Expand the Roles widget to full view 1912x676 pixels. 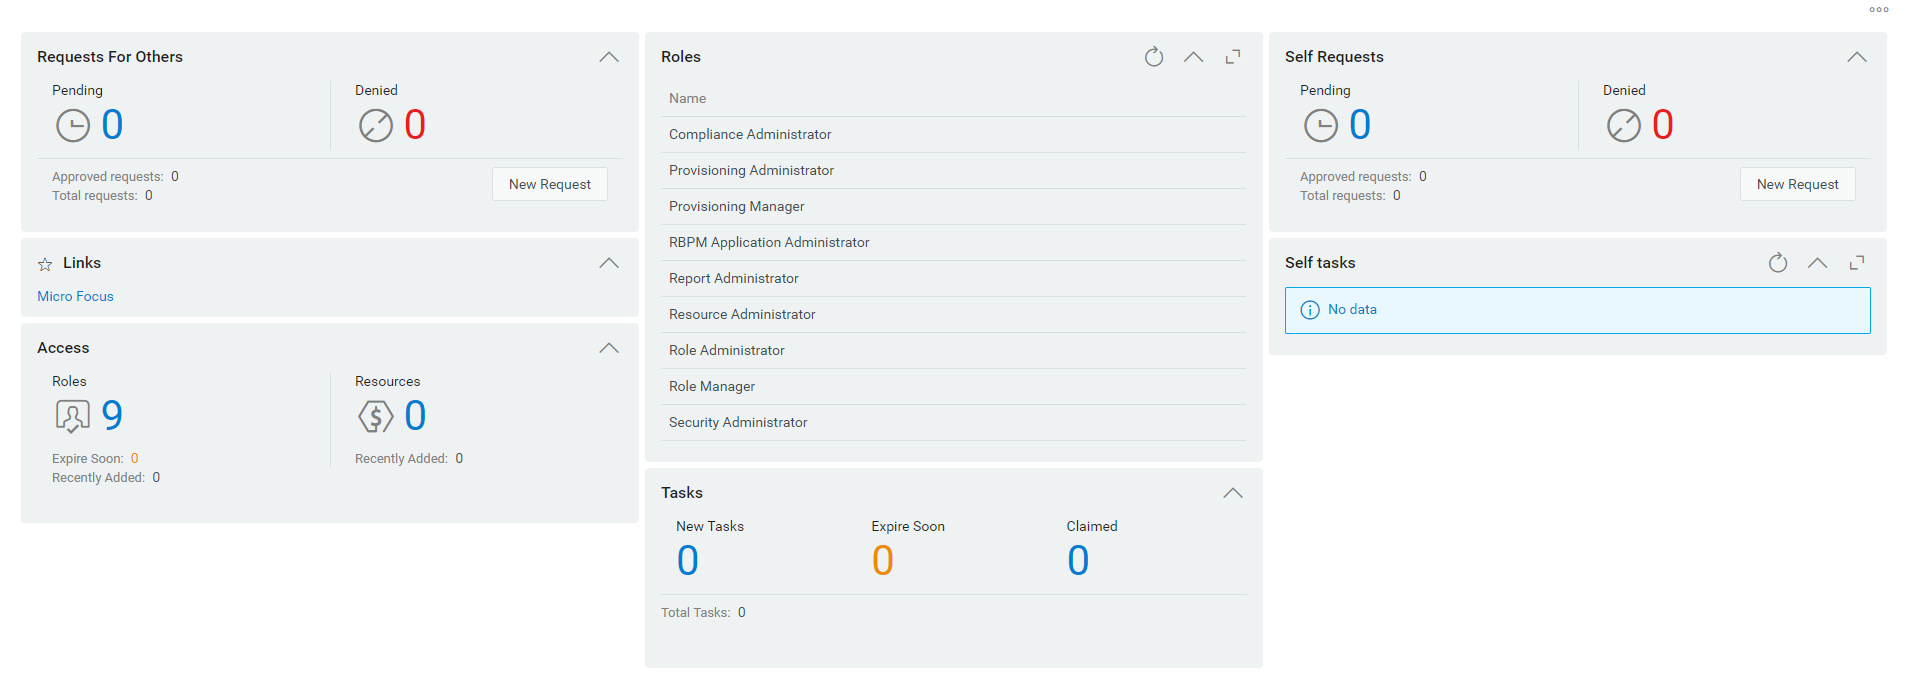pos(1233,57)
